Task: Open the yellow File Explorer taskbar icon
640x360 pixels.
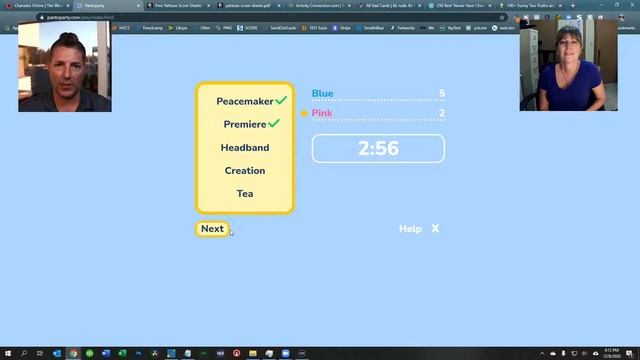Action: pyautogui.click(x=253, y=353)
